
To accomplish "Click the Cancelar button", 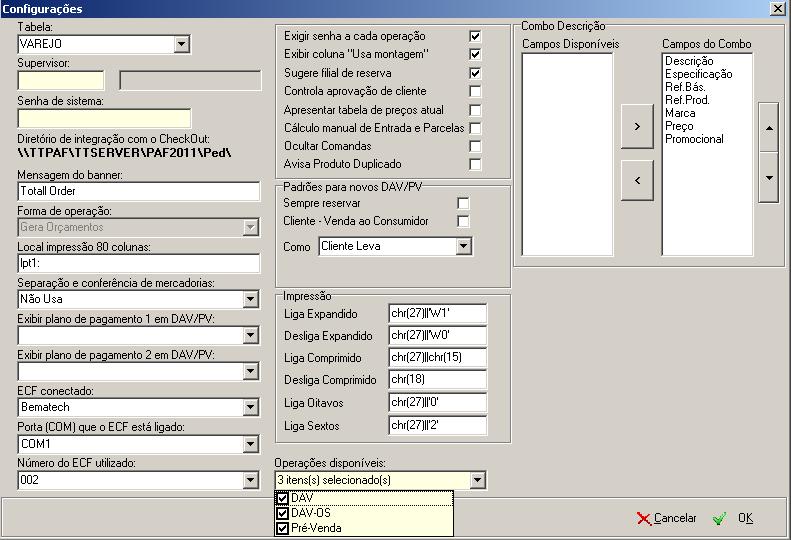I will [x=666, y=518].
